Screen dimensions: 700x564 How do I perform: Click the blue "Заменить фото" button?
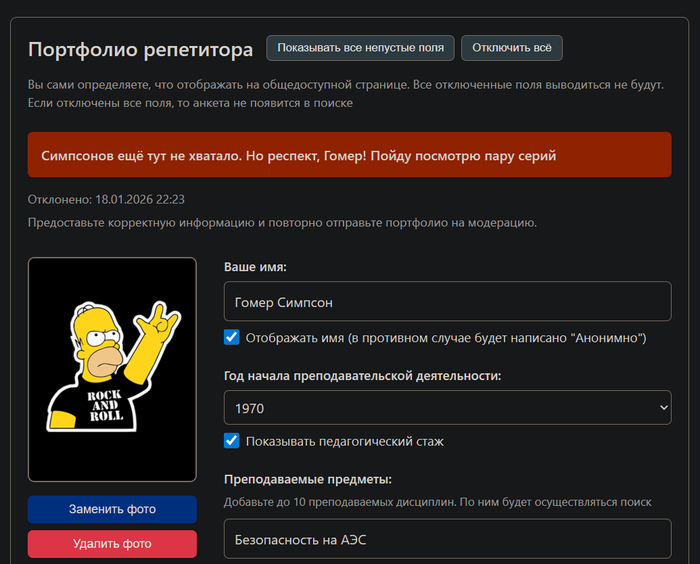112,509
